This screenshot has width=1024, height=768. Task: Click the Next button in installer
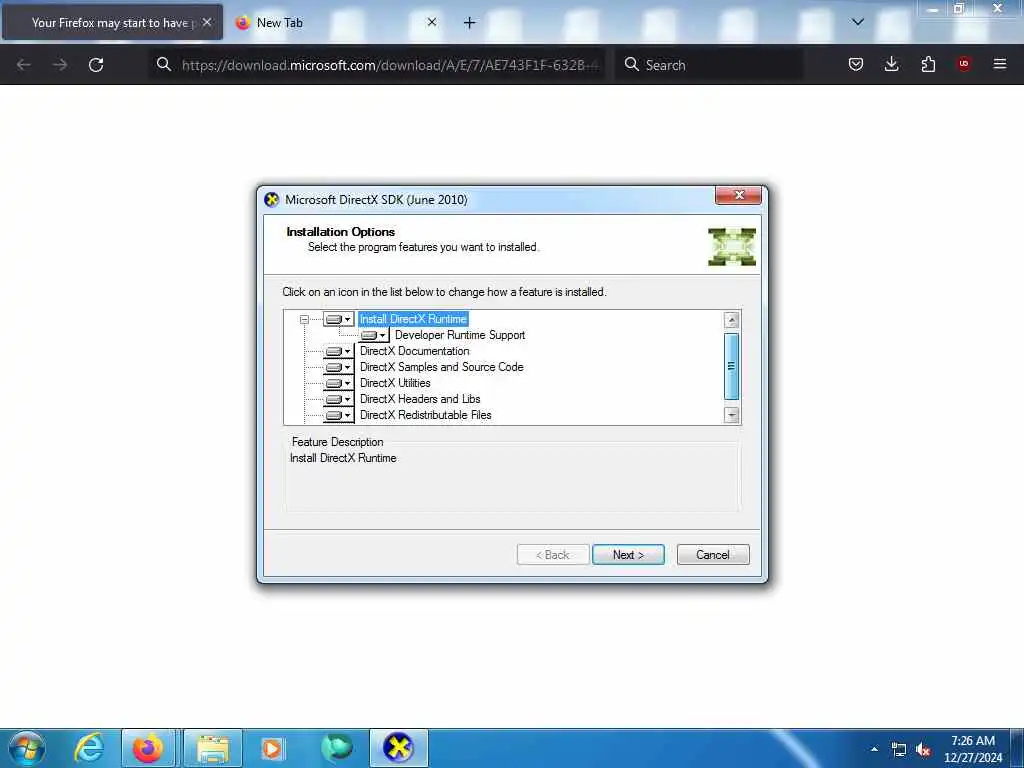click(628, 554)
